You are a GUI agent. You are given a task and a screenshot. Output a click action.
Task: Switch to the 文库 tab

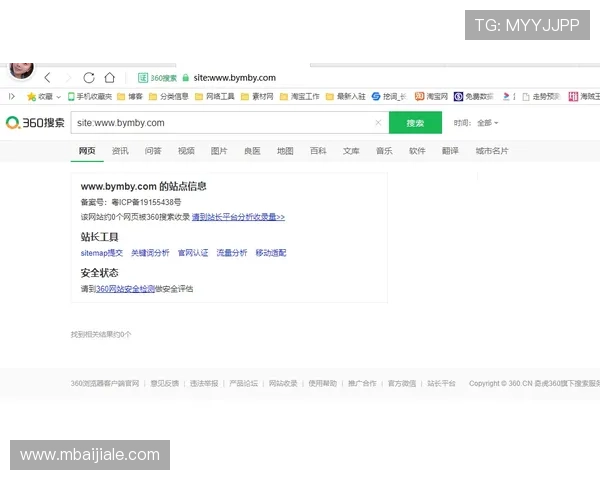[x=351, y=151]
